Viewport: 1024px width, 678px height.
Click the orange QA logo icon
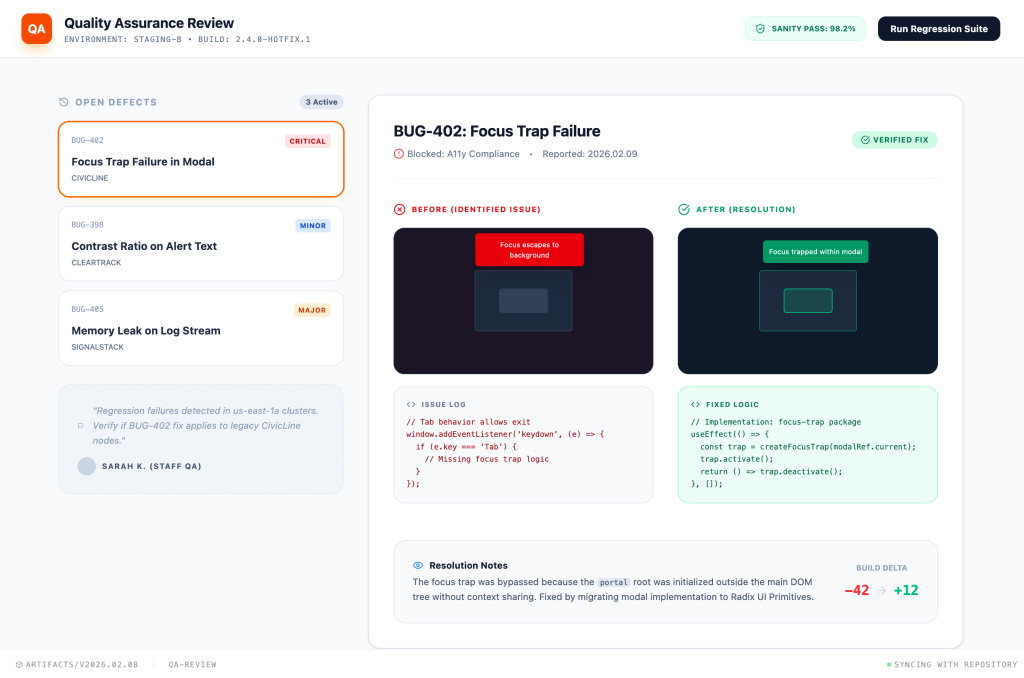(x=36, y=28)
